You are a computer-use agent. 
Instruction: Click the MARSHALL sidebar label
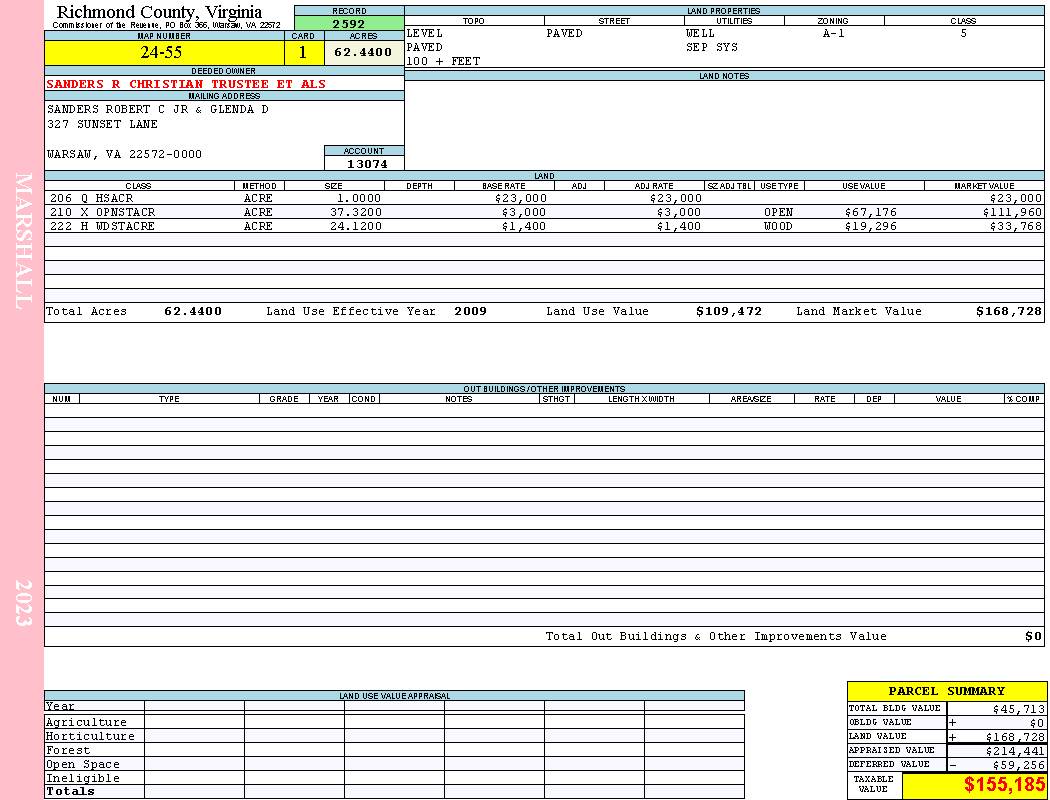click(x=22, y=241)
